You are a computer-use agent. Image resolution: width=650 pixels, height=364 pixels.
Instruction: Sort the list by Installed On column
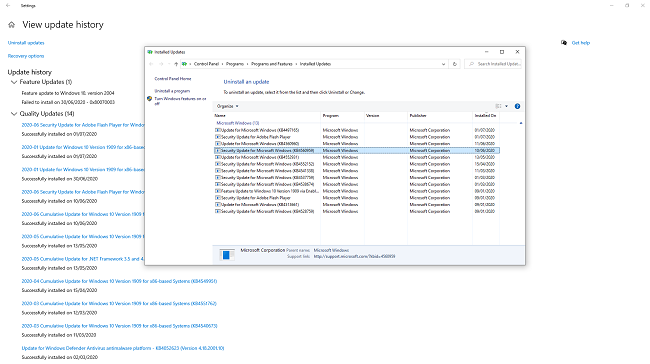pos(485,116)
